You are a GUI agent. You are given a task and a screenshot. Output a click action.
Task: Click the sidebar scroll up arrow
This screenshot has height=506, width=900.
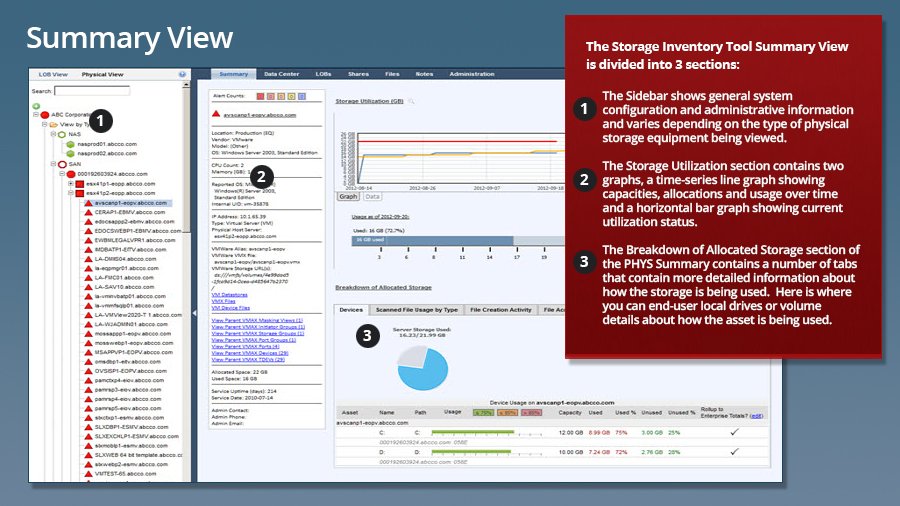click(x=186, y=85)
